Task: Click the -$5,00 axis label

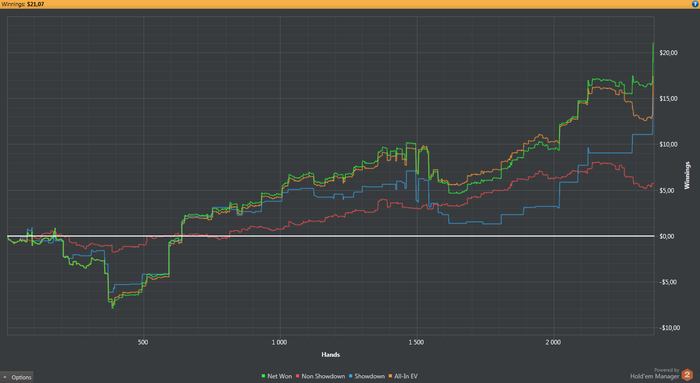Action: [668, 282]
